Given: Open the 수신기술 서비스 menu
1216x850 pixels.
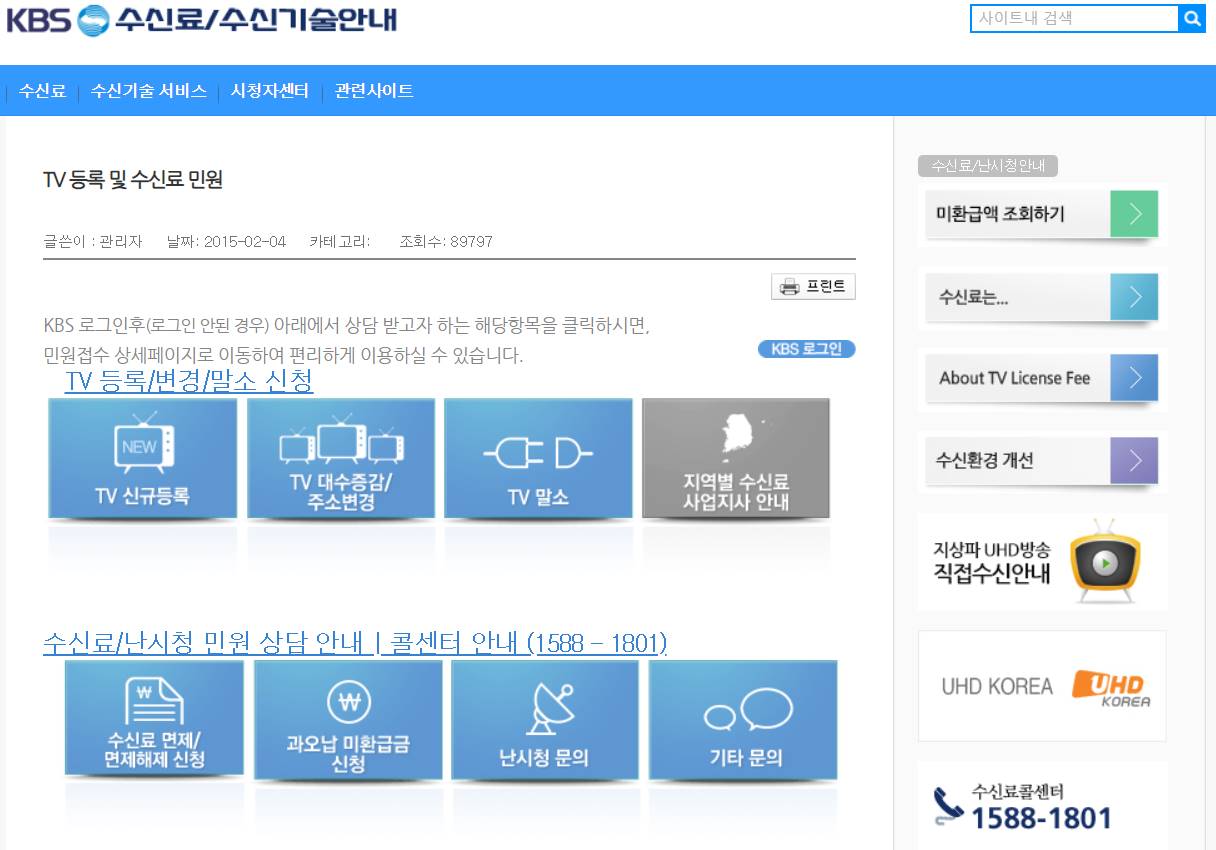Looking at the screenshot, I should click(x=148, y=91).
